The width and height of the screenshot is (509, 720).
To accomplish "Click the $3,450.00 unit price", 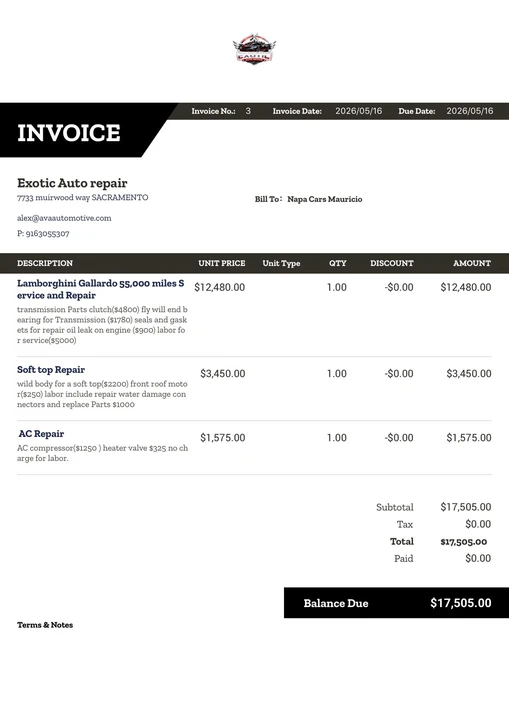I will pyautogui.click(x=222, y=374).
